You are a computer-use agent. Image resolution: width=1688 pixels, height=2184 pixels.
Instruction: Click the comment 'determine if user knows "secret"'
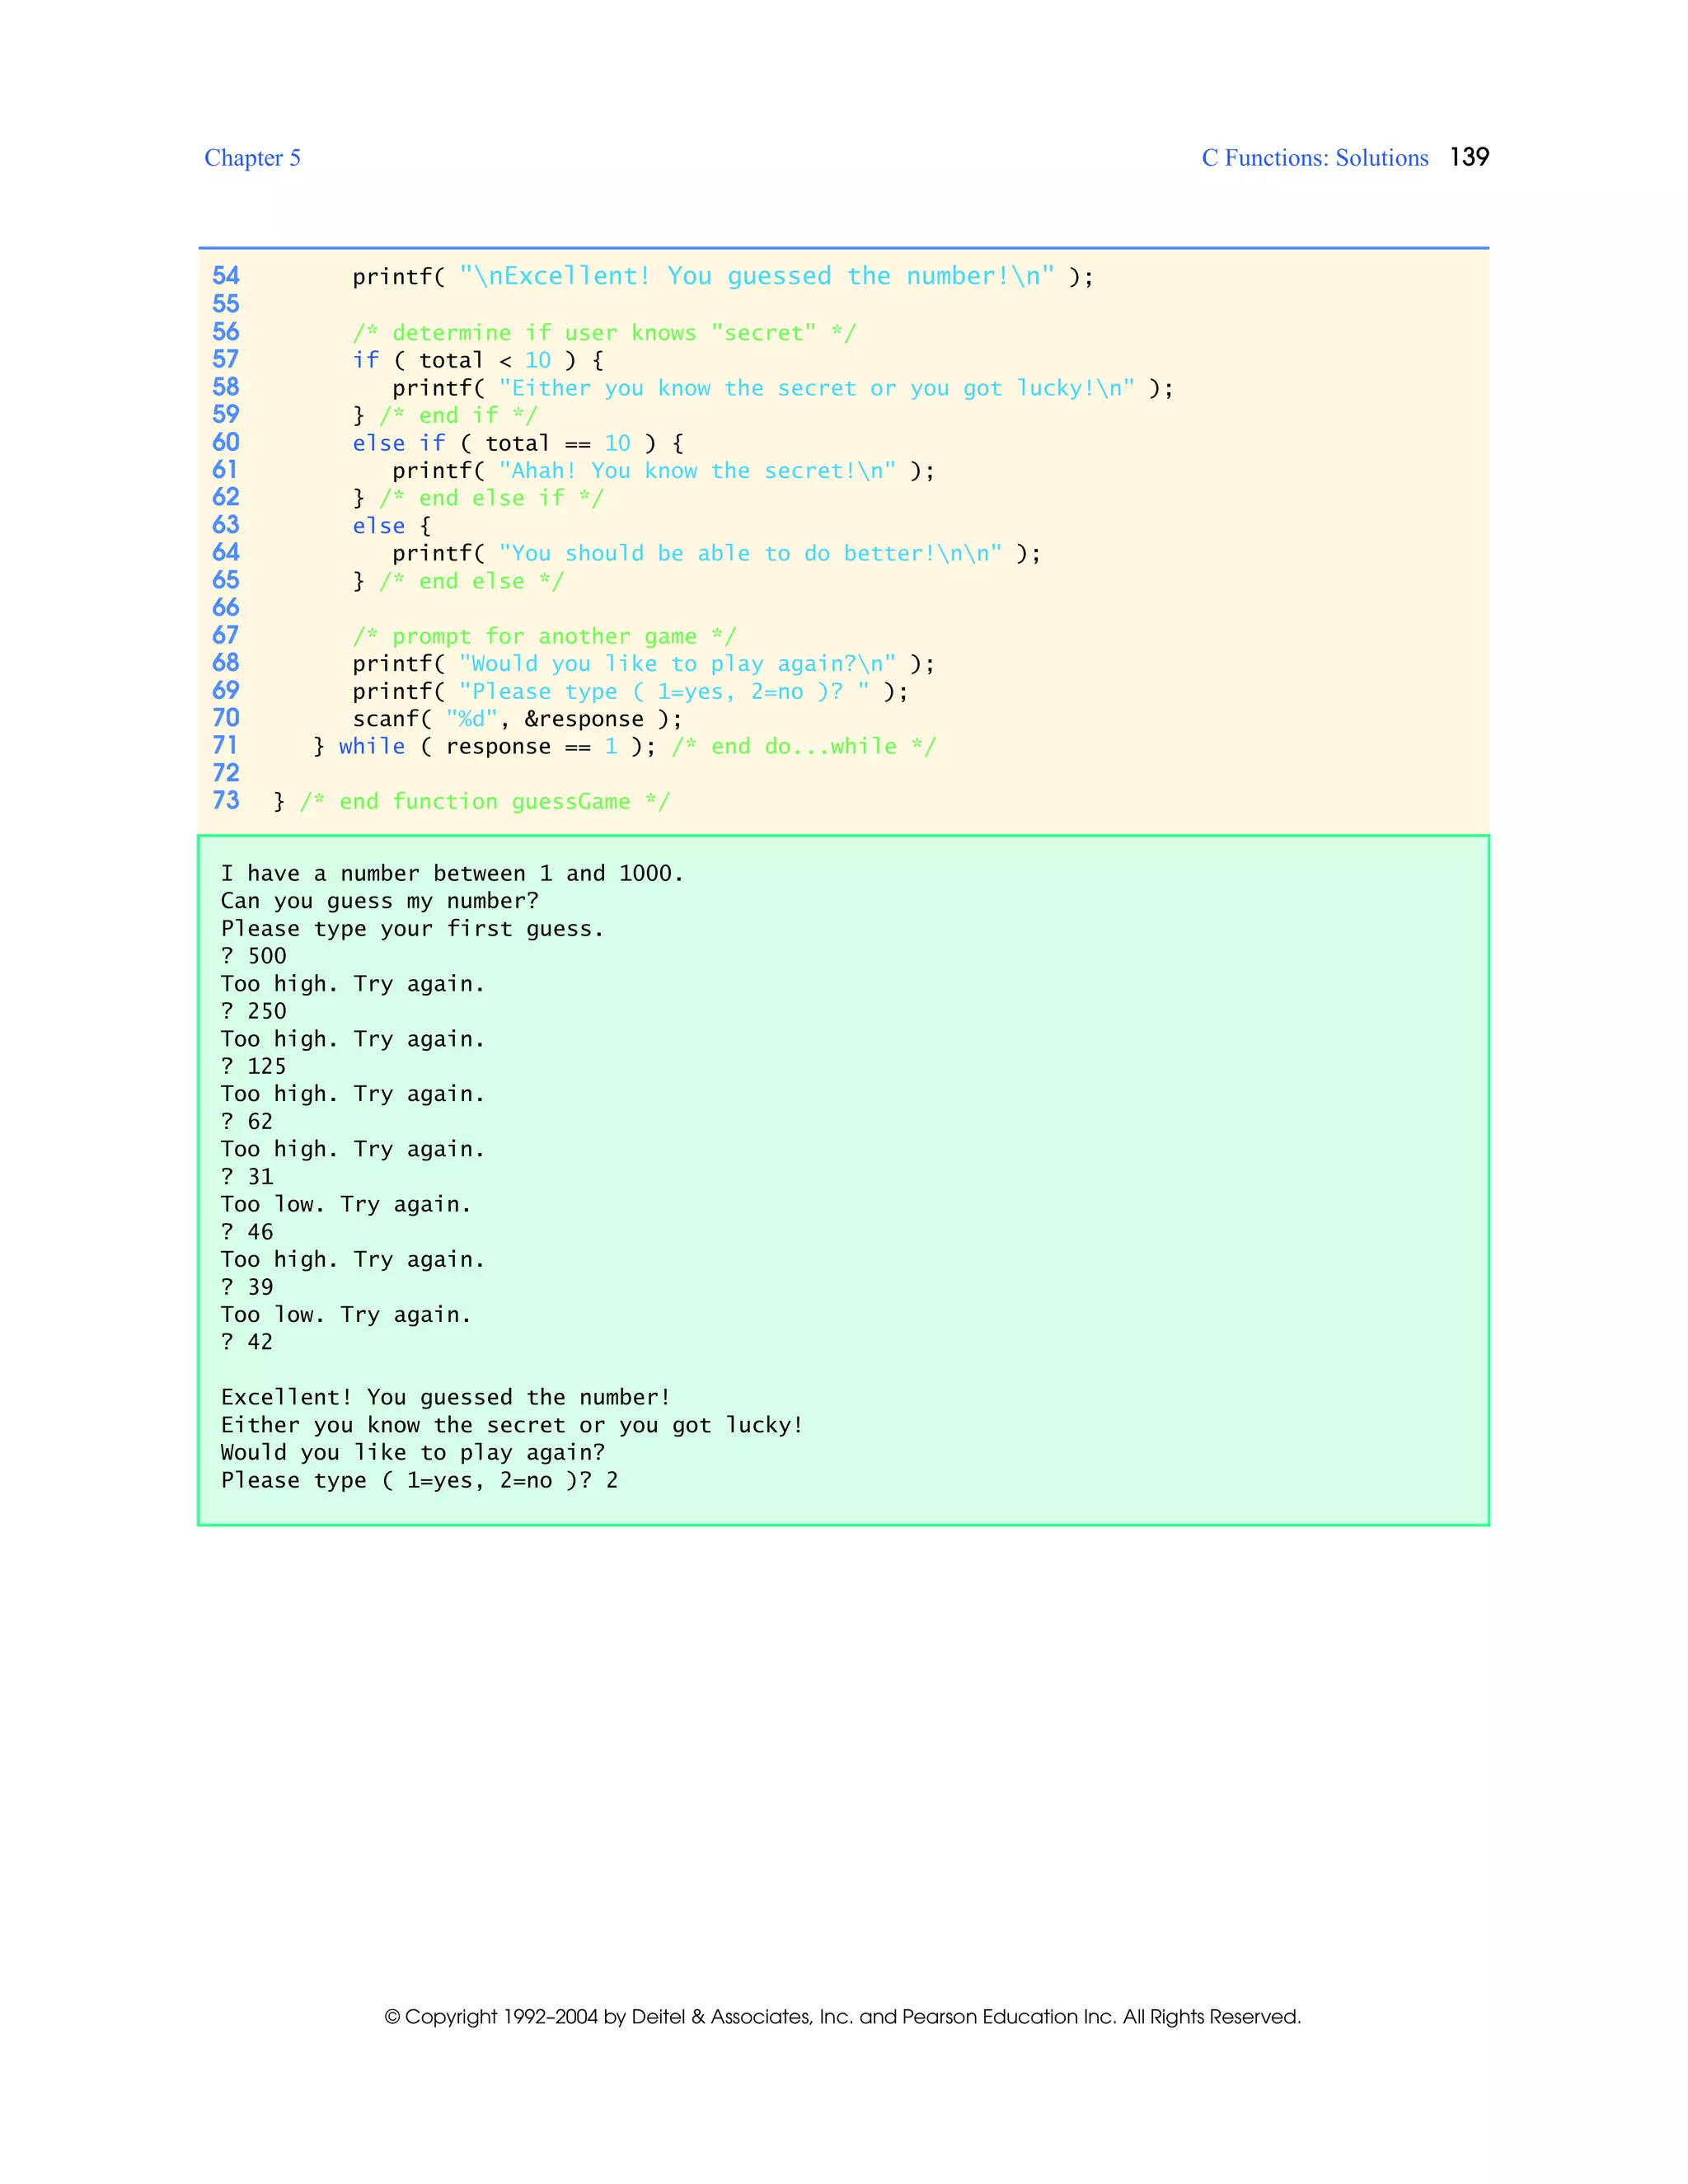pyautogui.click(x=604, y=333)
